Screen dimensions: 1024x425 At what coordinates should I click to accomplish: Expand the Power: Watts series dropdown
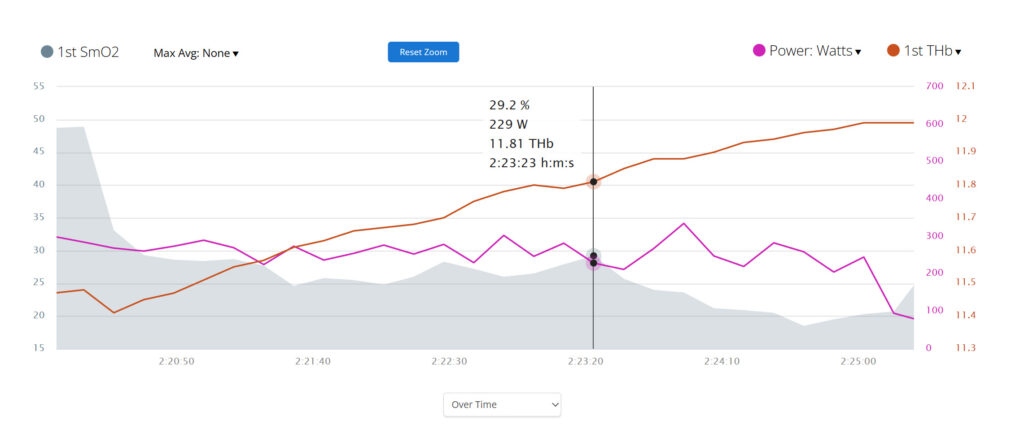pos(815,51)
